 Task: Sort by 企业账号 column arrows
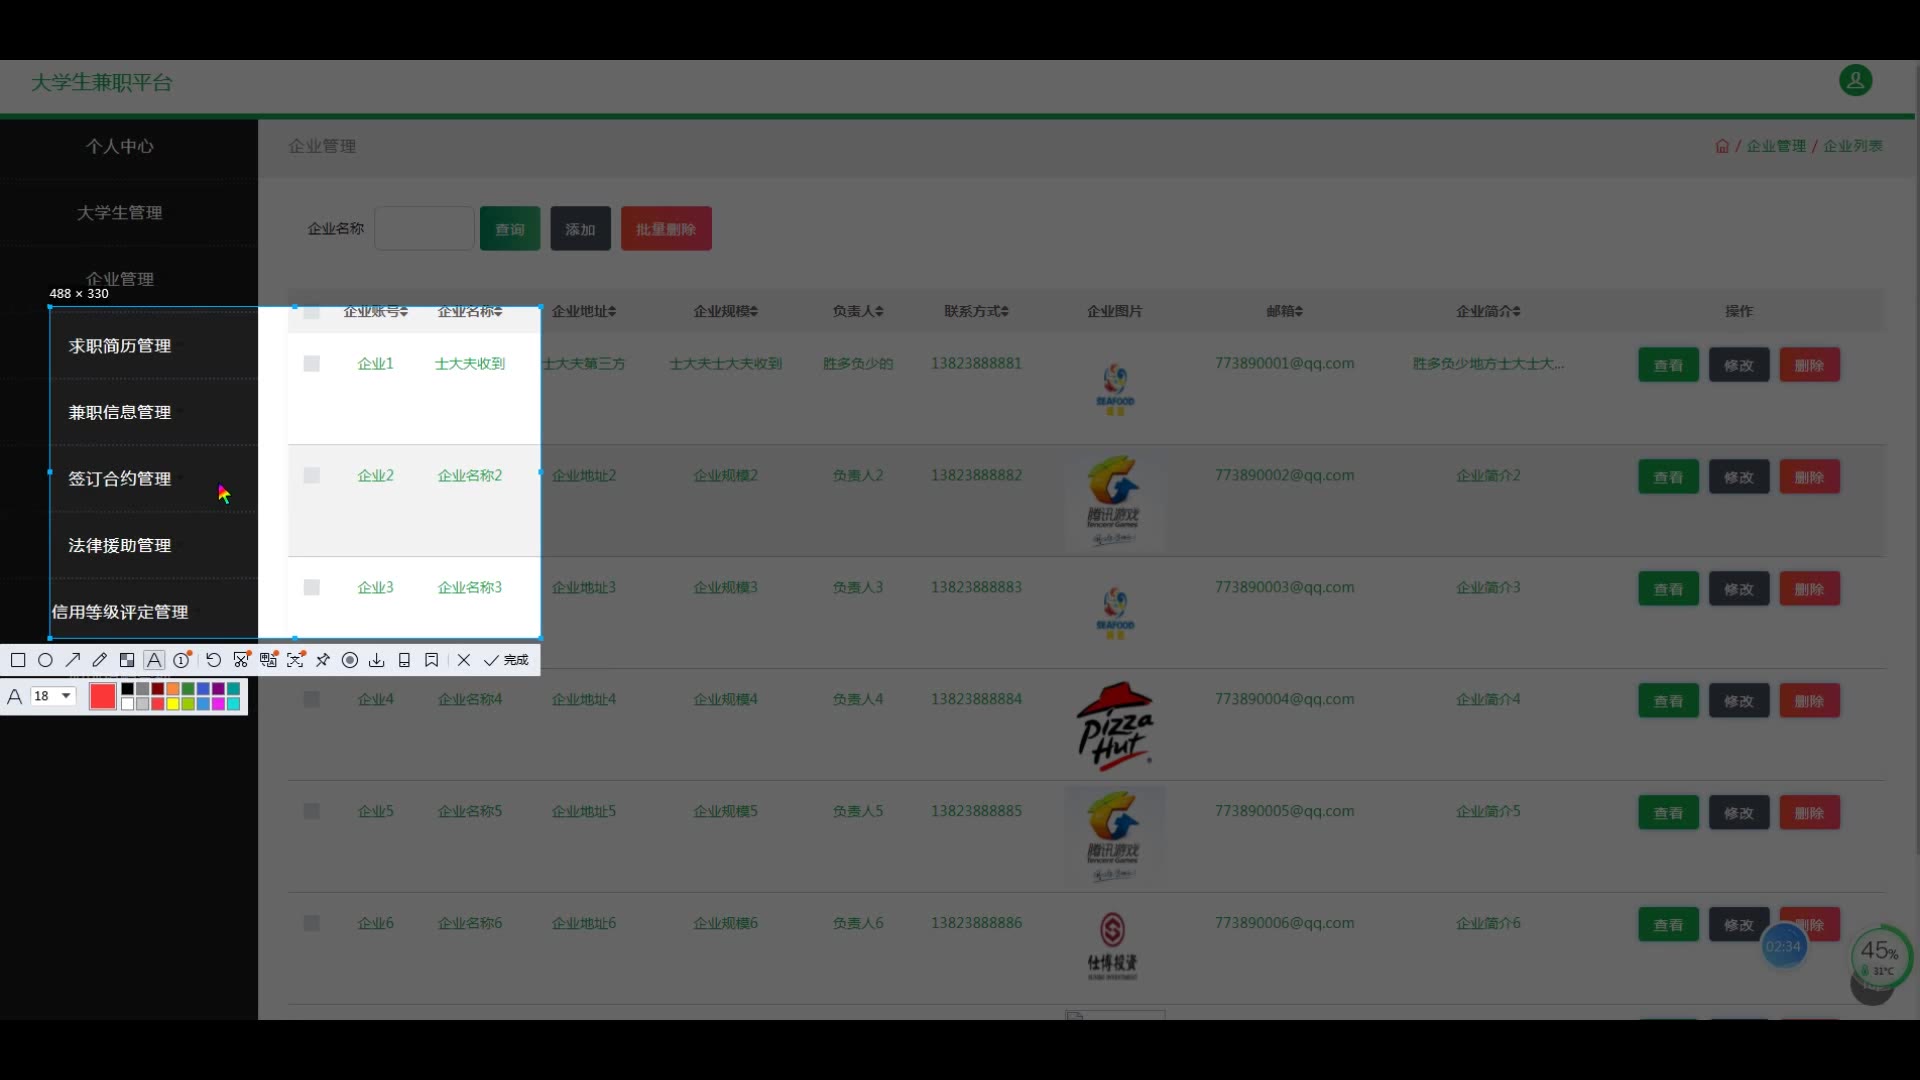pyautogui.click(x=404, y=312)
